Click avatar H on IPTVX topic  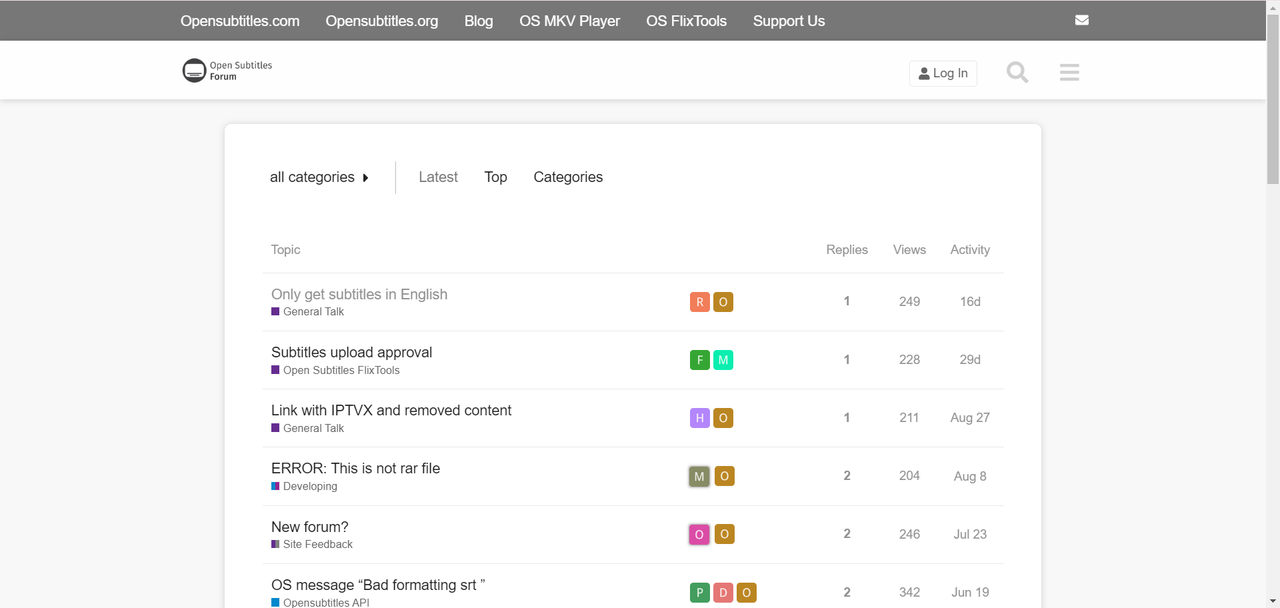699,418
